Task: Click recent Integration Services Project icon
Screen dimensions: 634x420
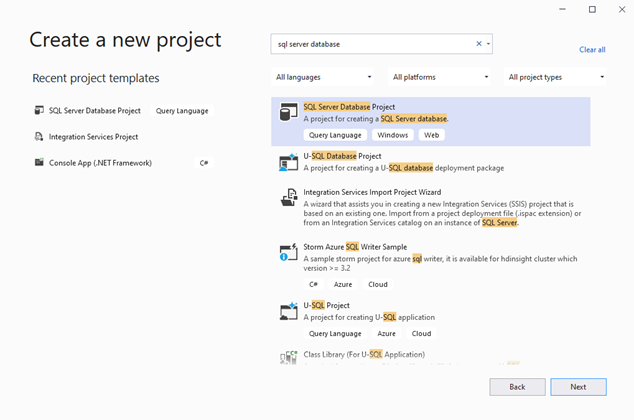Action: [x=39, y=137]
